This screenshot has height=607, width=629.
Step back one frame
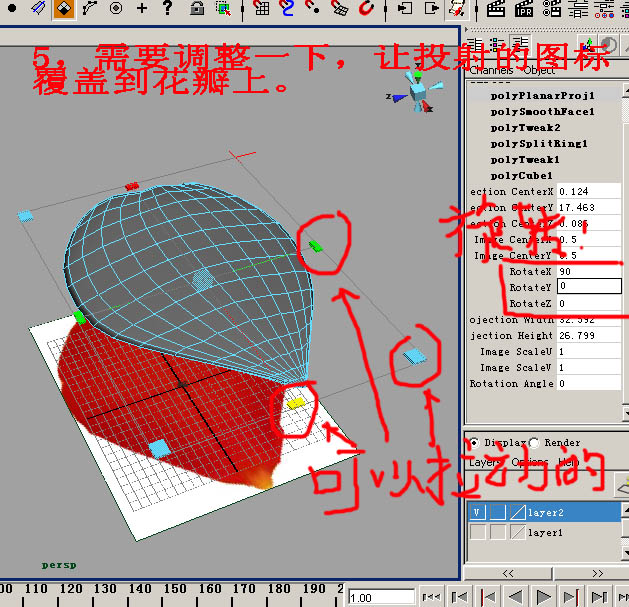[x=459, y=597]
